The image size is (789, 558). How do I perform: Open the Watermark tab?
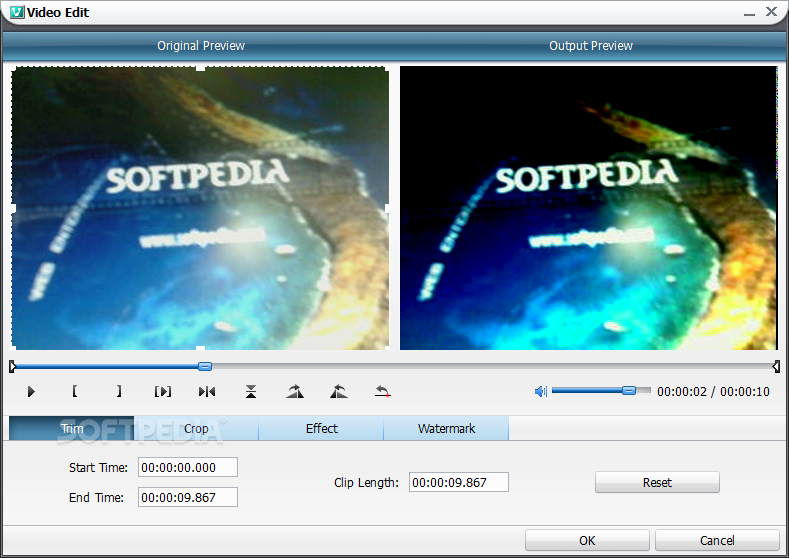pos(446,428)
